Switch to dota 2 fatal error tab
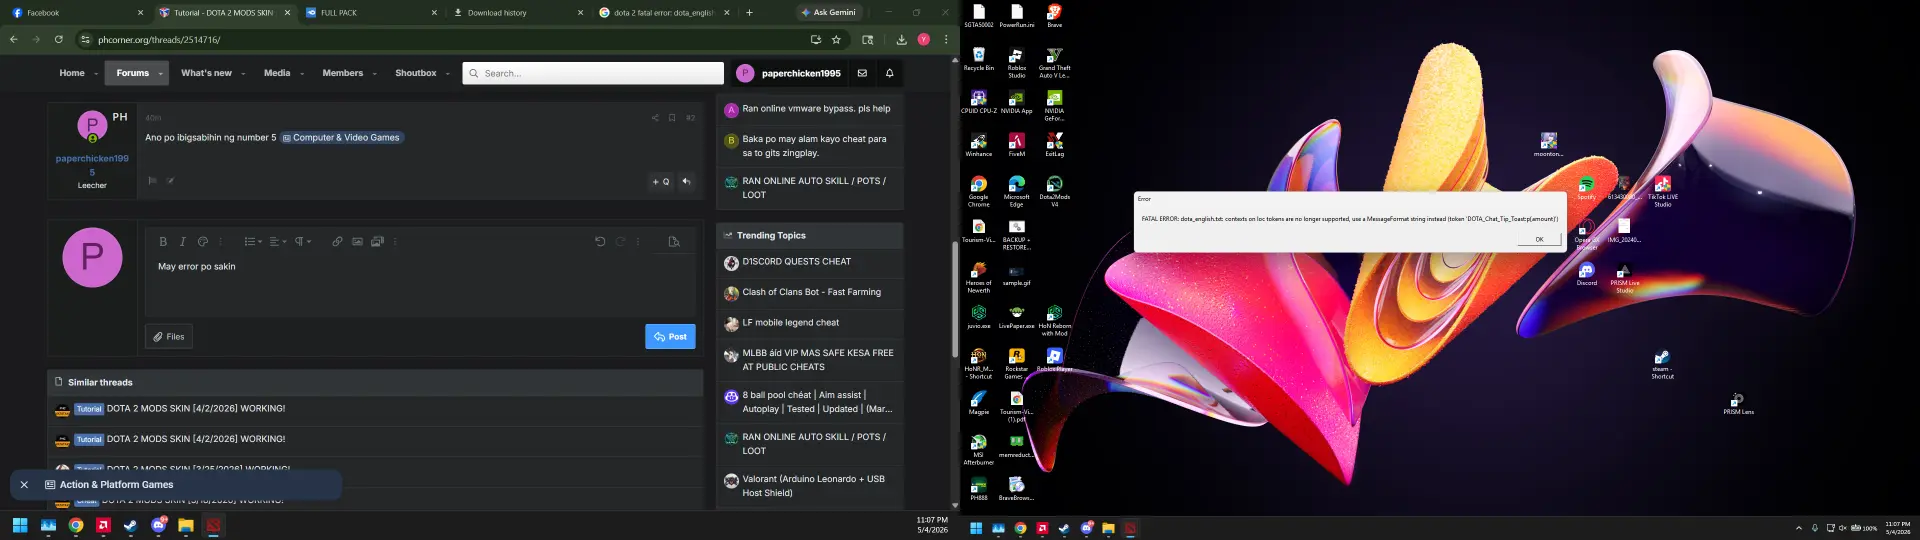1920x540 pixels. tap(664, 13)
